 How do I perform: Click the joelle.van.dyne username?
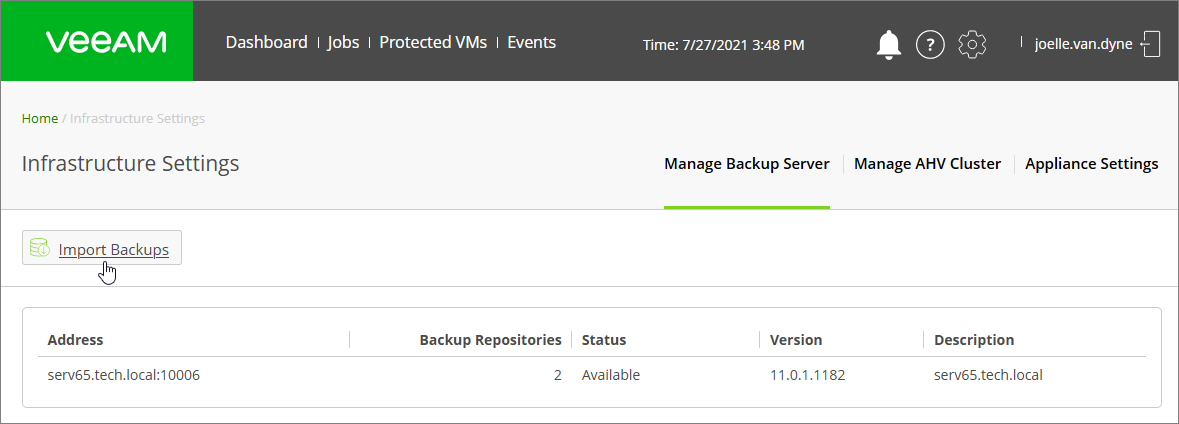[x=1084, y=44]
